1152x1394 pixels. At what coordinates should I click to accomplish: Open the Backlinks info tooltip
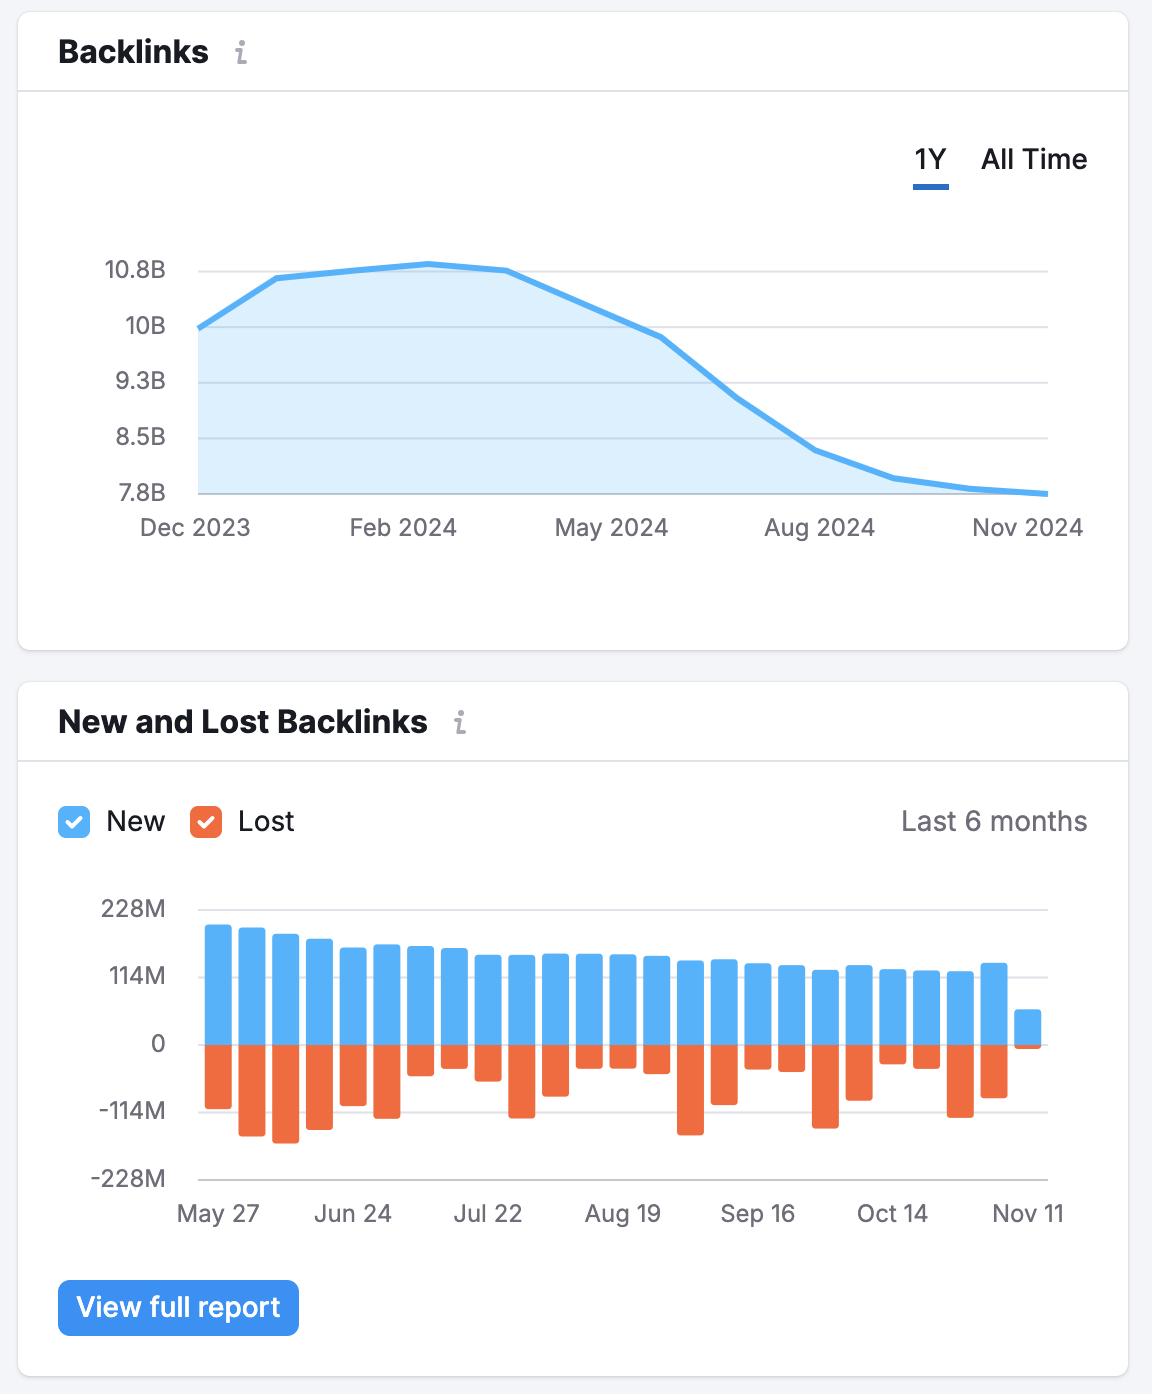[239, 54]
